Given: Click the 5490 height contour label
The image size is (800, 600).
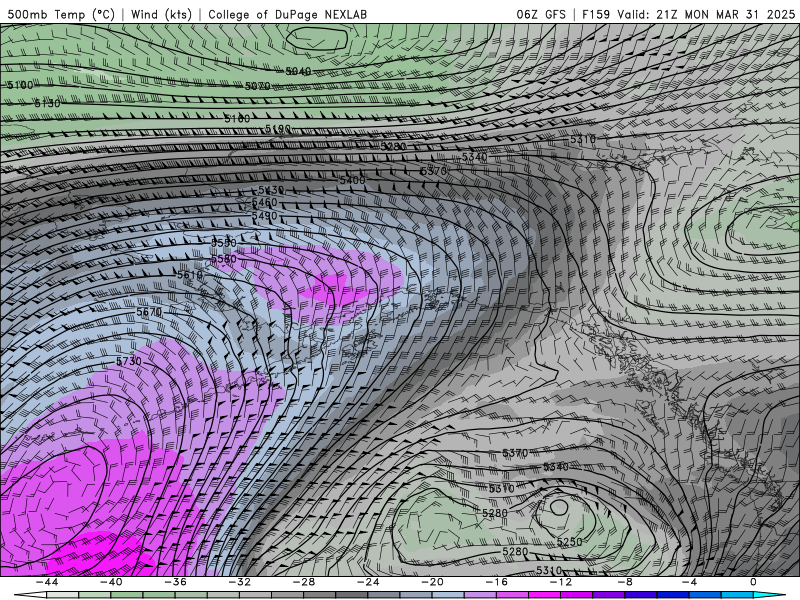Looking at the screenshot, I should [x=264, y=216].
